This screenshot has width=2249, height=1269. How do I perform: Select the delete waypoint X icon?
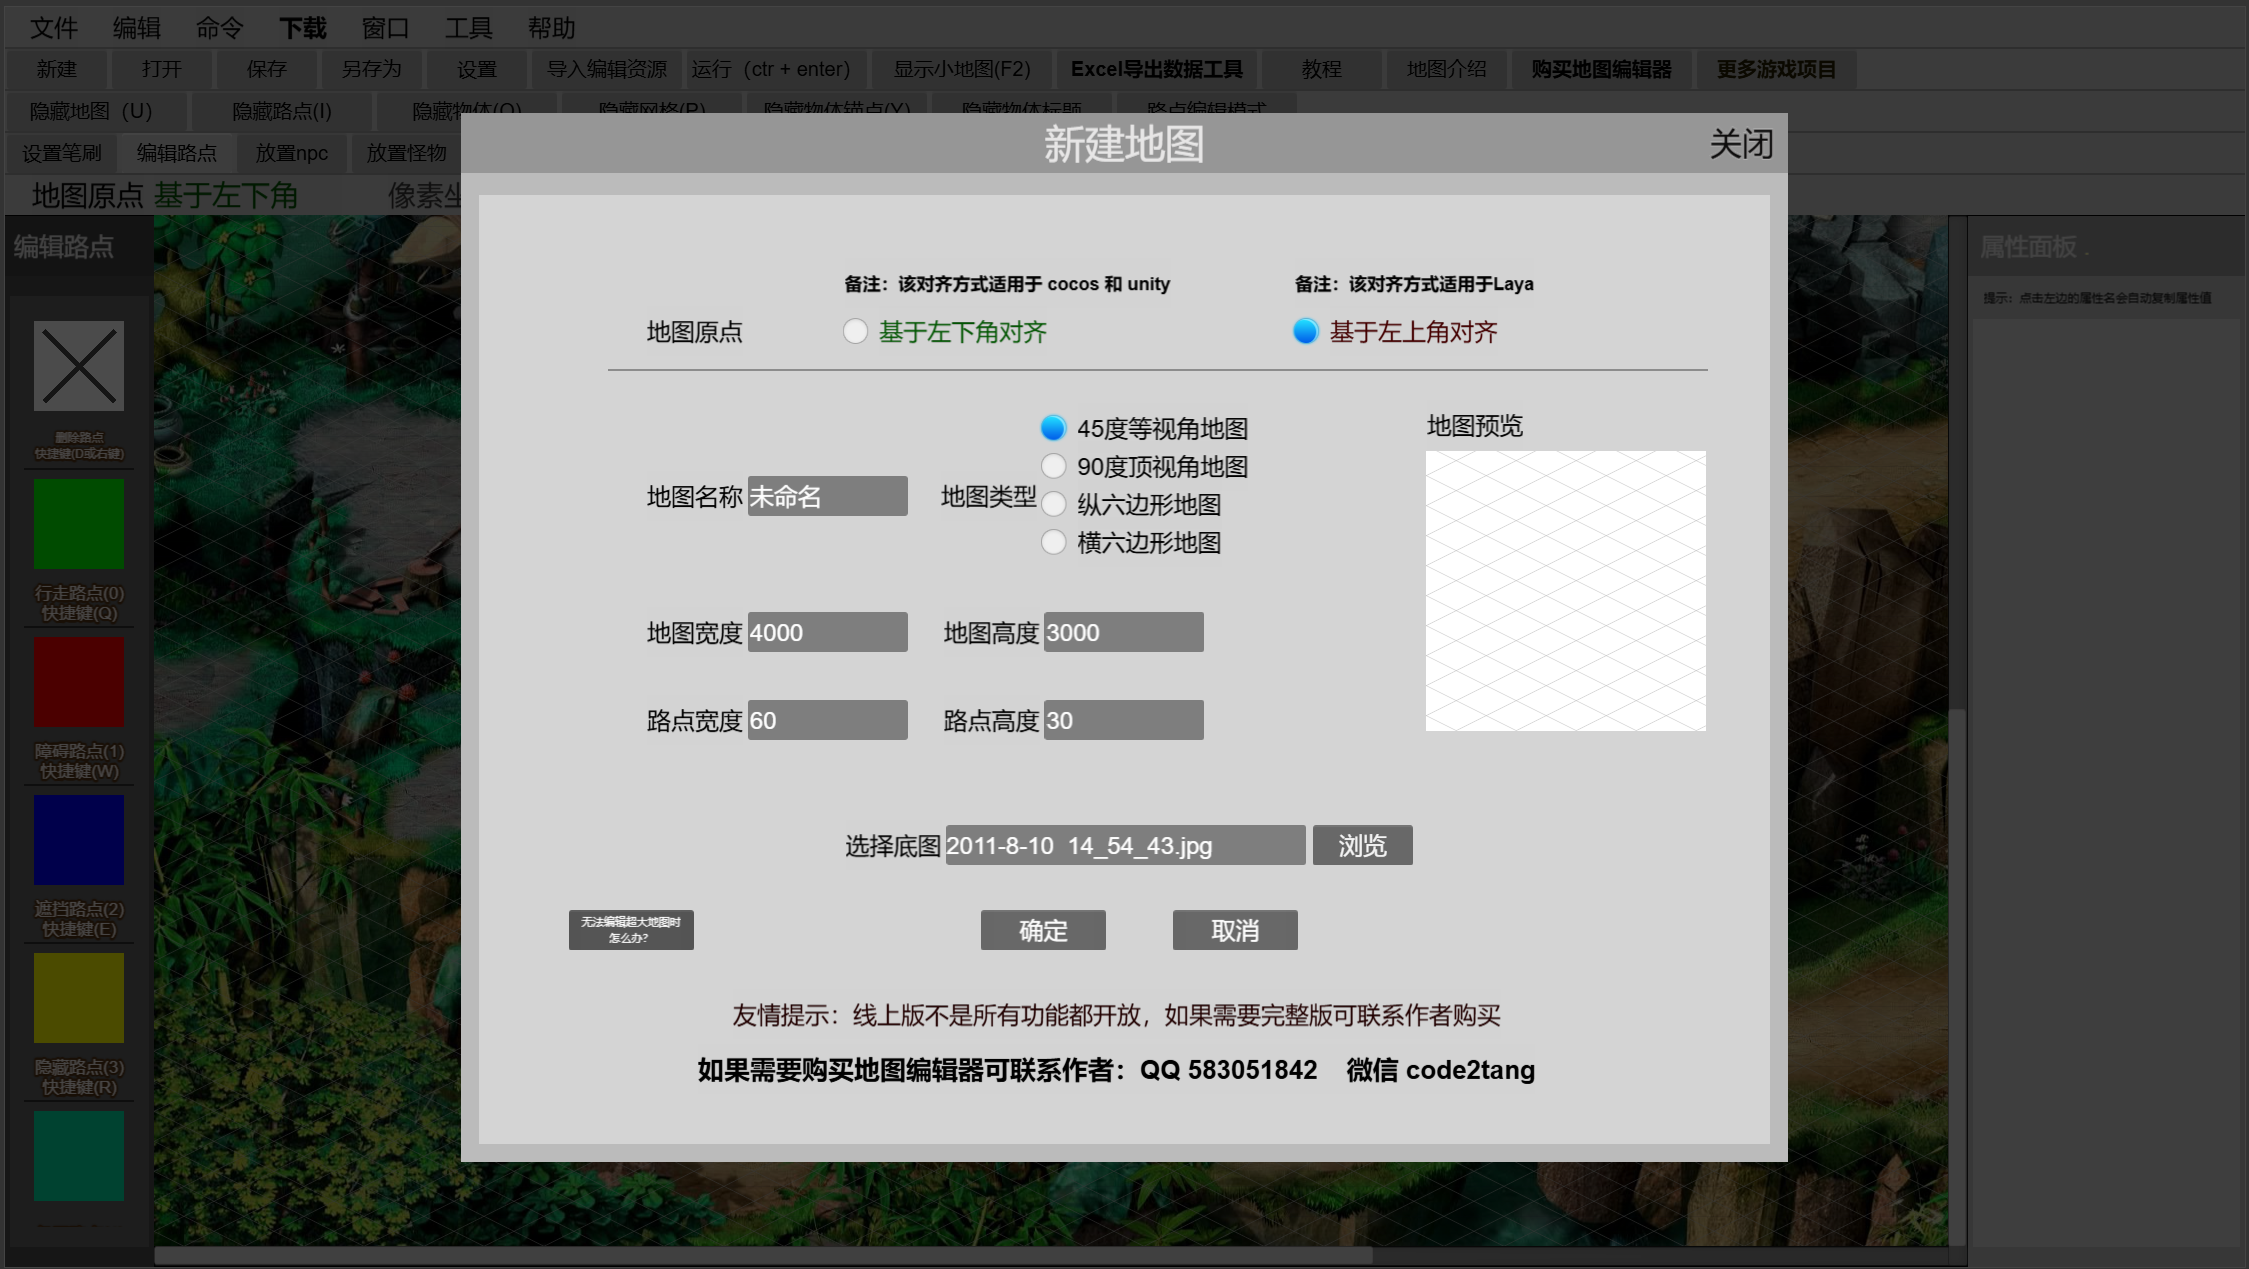tap(79, 366)
